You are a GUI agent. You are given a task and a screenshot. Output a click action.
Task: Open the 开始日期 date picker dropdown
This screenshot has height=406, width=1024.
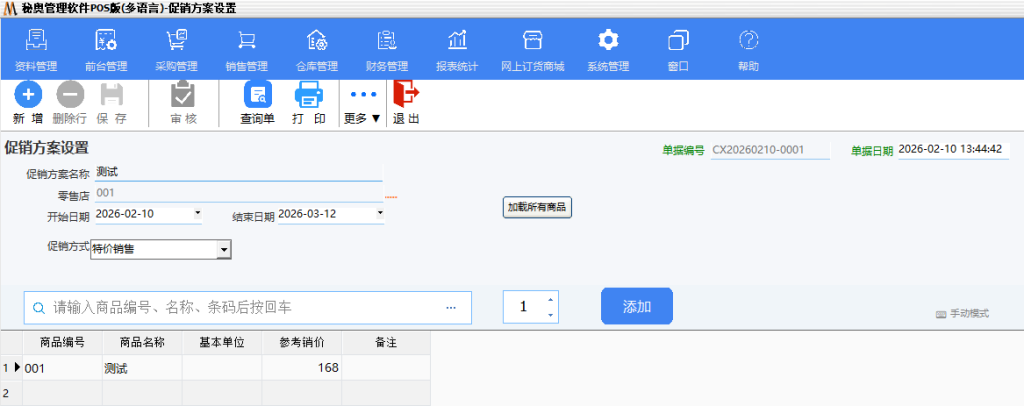click(x=197, y=213)
